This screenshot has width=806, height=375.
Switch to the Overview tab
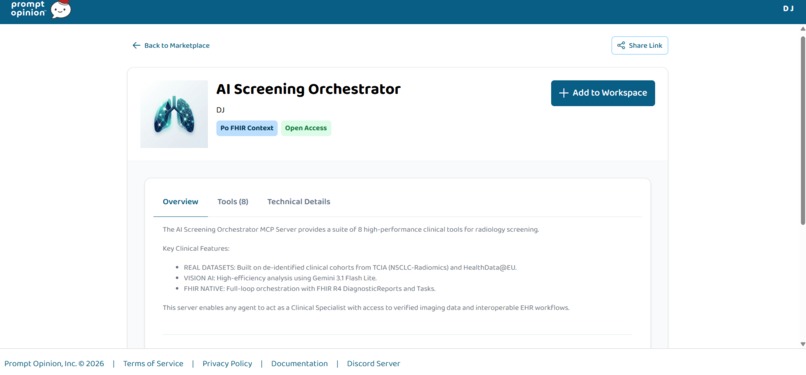click(x=180, y=201)
